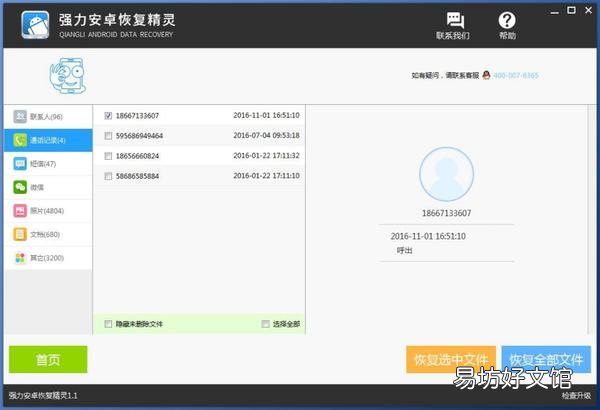Tick the checkbox for 18656660824
This screenshot has height=410, width=600.
[108, 156]
